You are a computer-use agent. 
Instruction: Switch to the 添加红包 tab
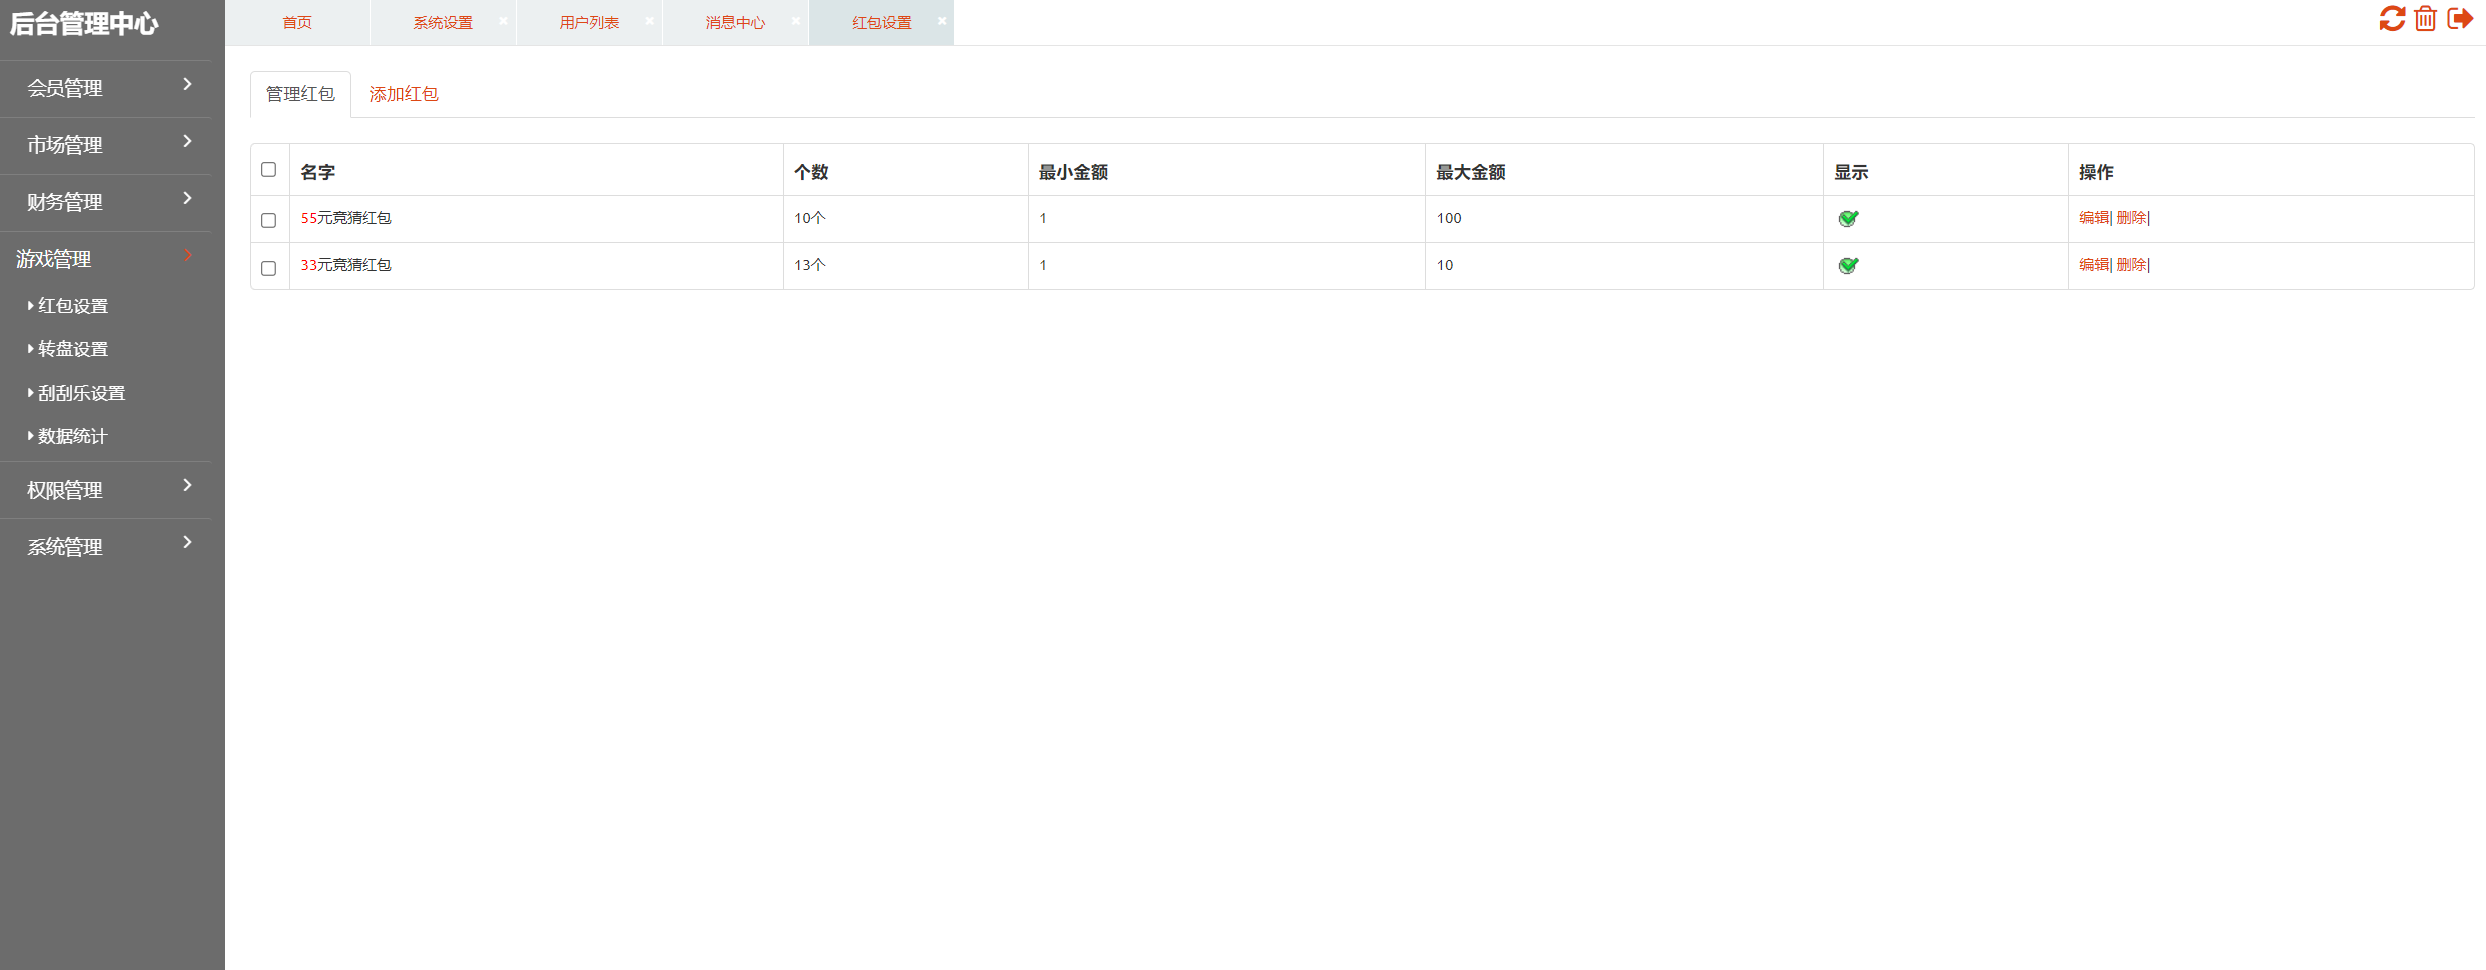(403, 94)
